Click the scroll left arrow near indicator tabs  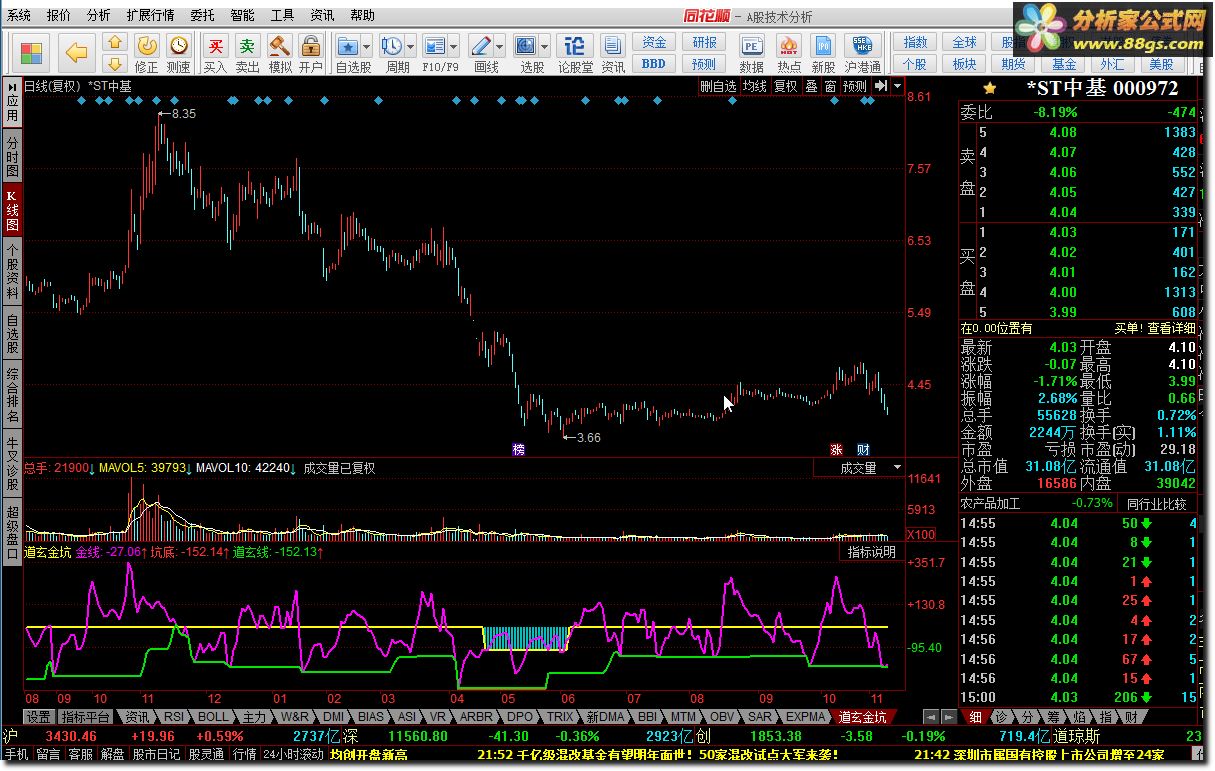tap(930, 716)
